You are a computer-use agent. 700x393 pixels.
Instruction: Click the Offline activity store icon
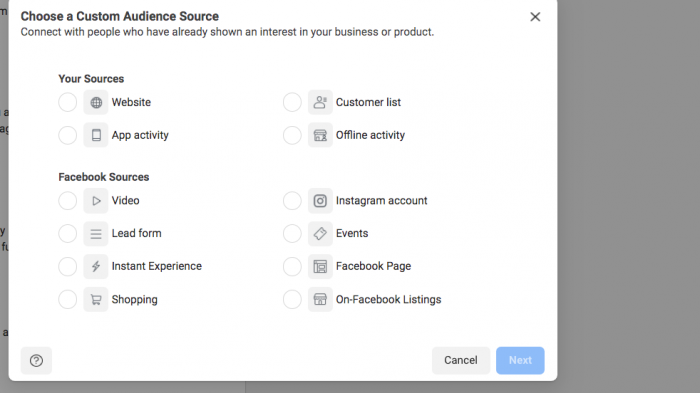click(x=320, y=135)
